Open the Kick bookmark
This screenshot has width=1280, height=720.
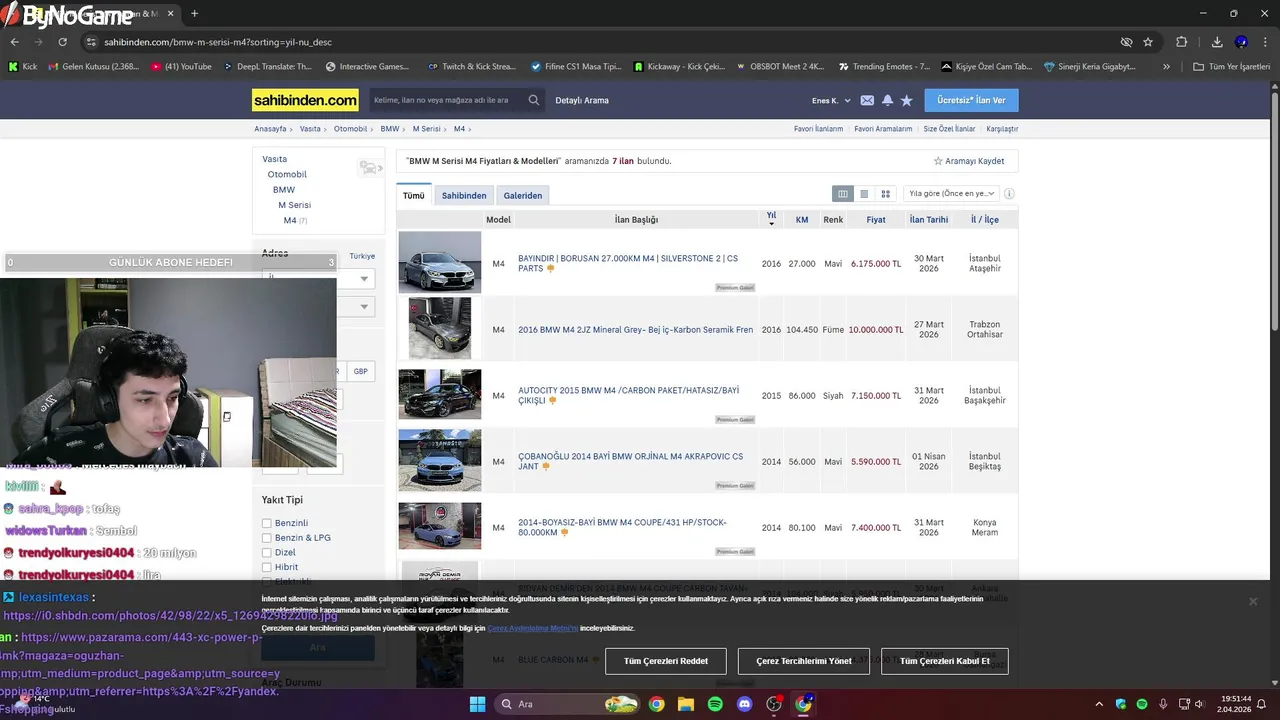[x=22, y=67]
